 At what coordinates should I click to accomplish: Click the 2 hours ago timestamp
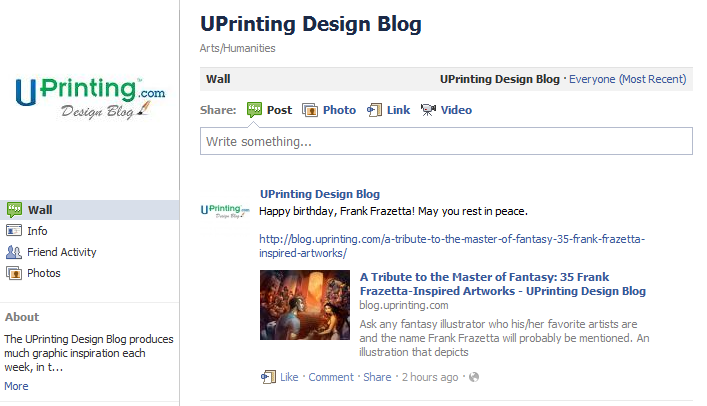point(430,377)
